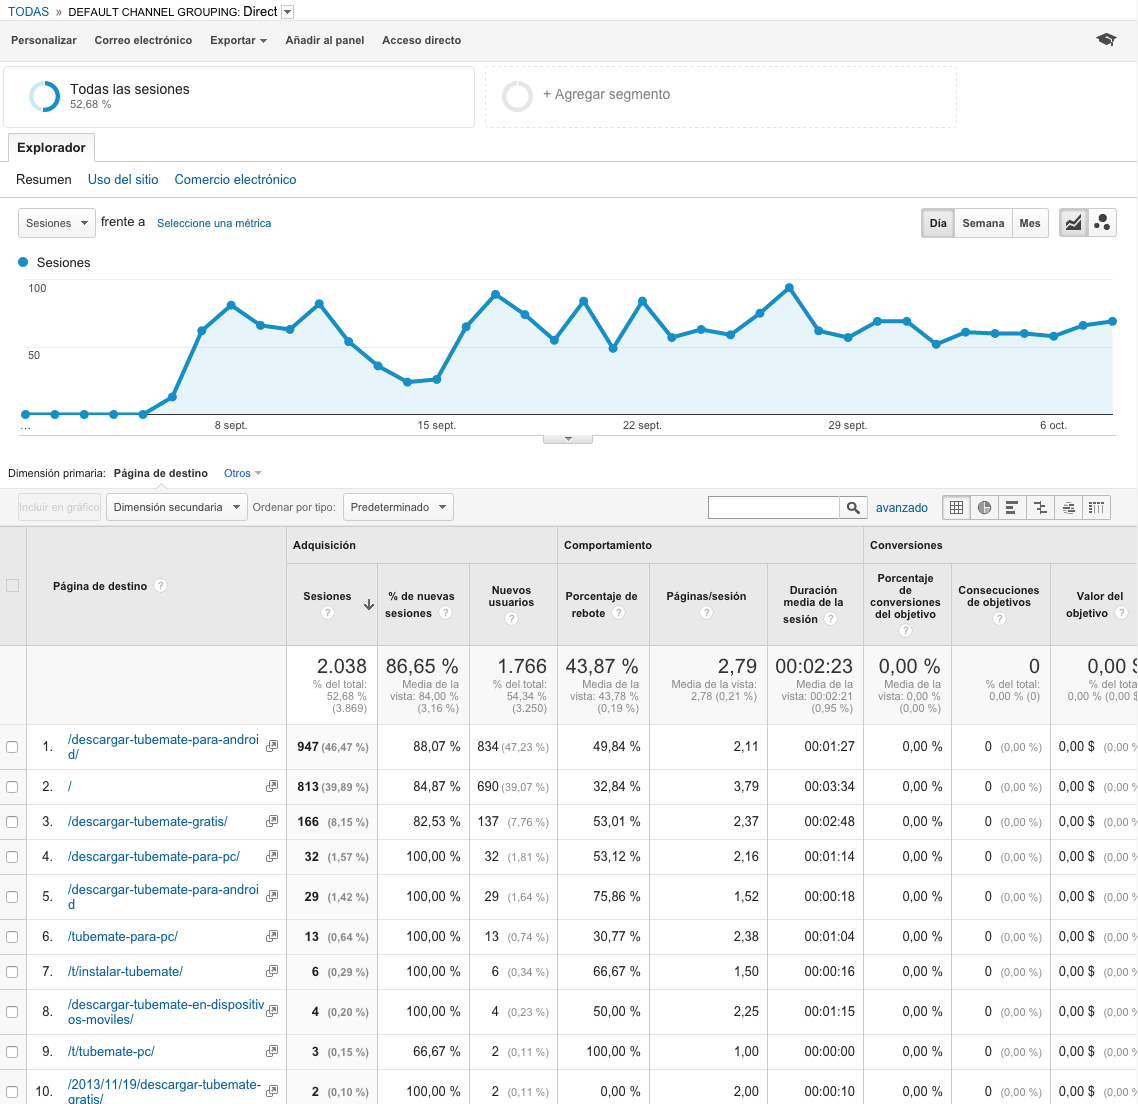Switch to the Resumen sub-tab

[44, 179]
